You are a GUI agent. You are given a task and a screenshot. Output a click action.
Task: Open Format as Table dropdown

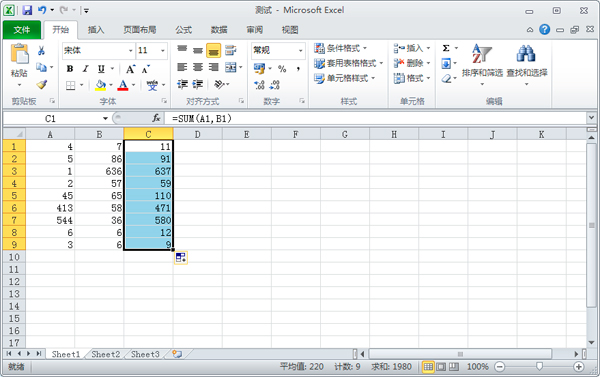(x=348, y=63)
